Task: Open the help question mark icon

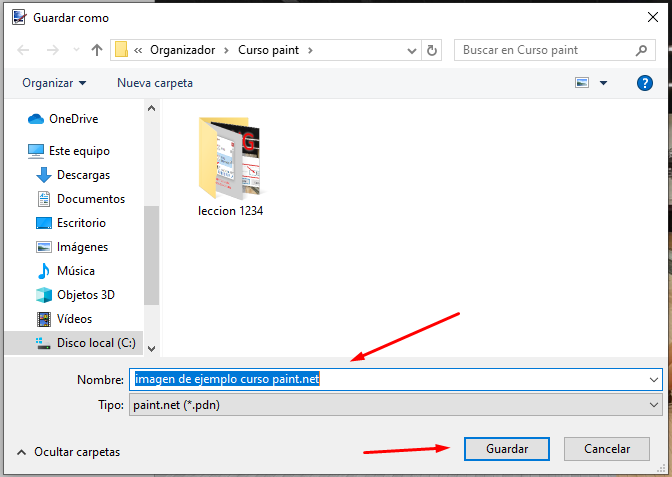Action: (x=645, y=83)
